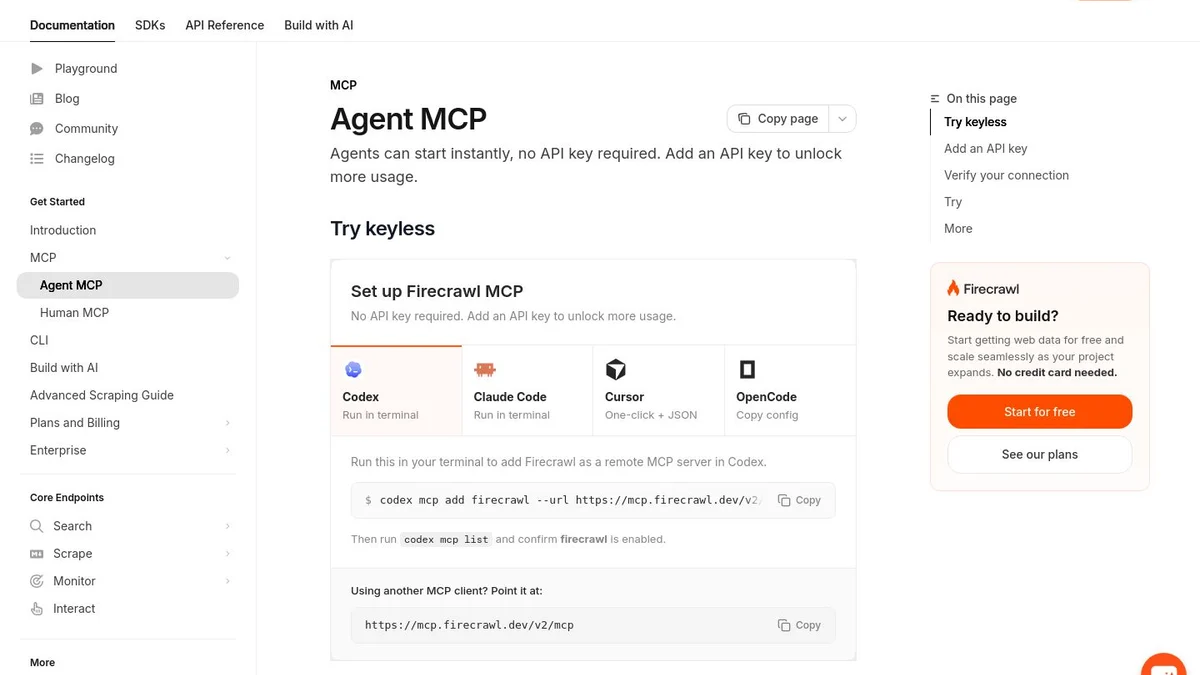Viewport: 1200px width, 675px height.
Task: Open the Advanced Scraping Guide link
Action: 102,395
